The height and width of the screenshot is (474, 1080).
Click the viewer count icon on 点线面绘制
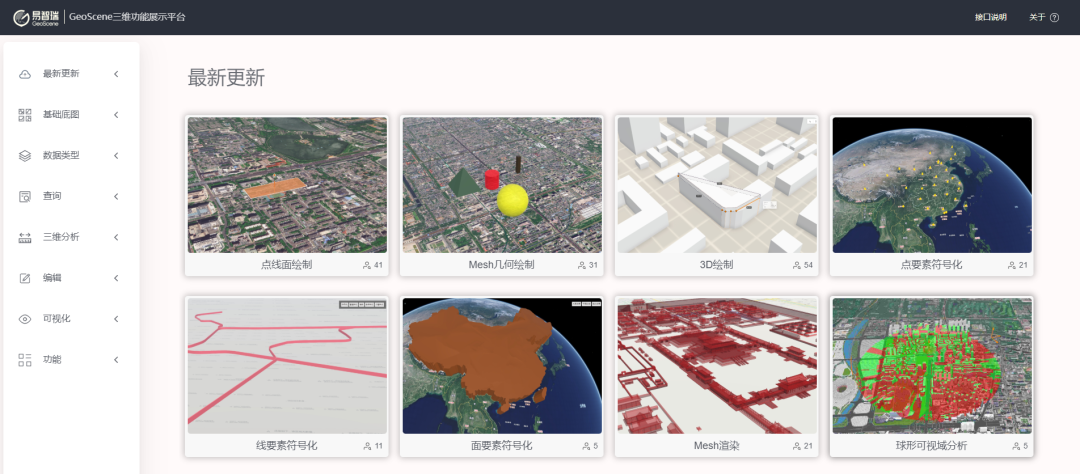pyautogui.click(x=366, y=265)
